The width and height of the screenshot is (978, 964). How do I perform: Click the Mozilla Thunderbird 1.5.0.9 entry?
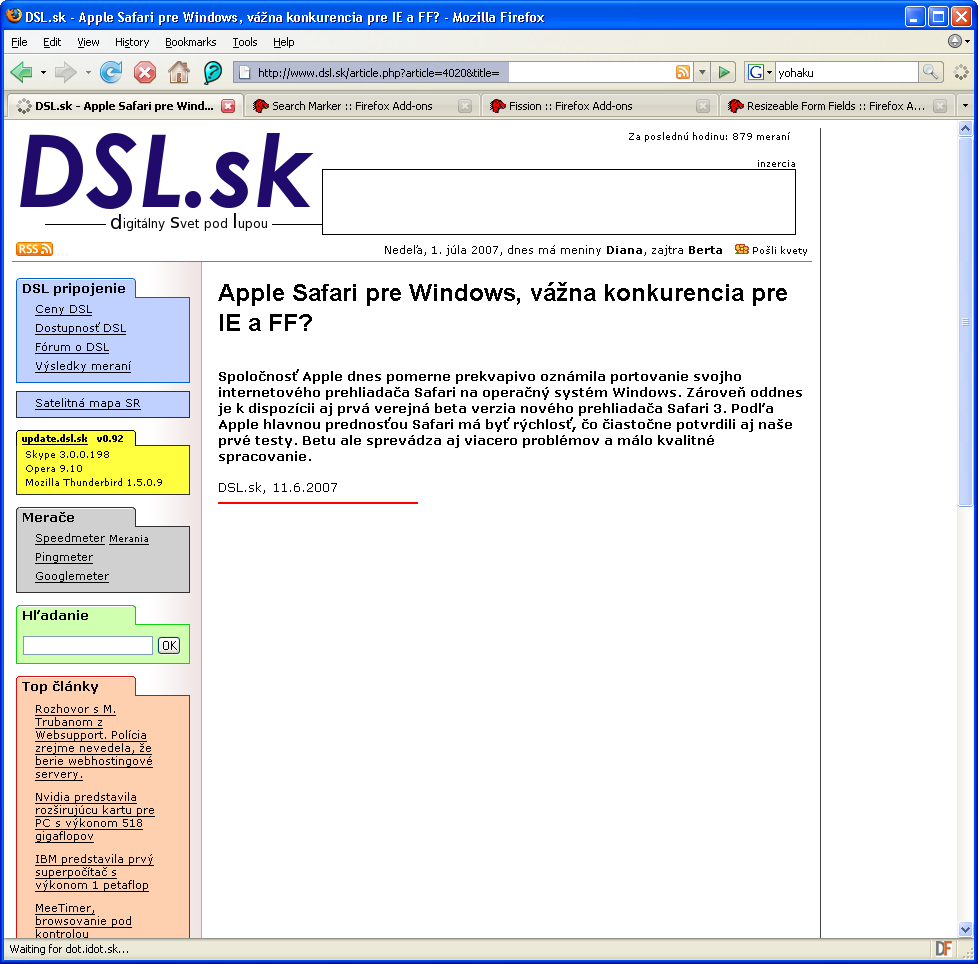94,483
